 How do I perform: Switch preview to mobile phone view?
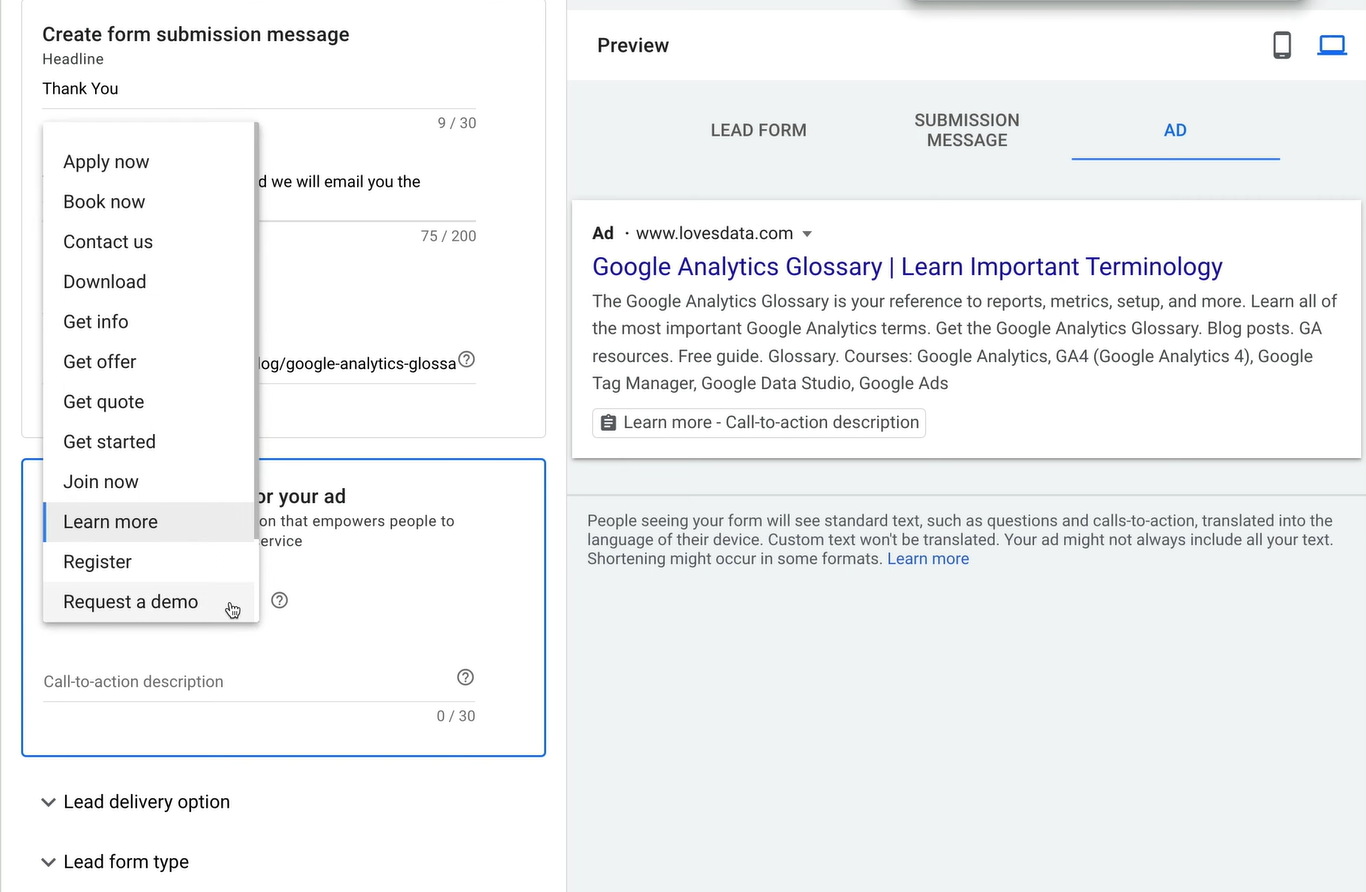click(1282, 45)
